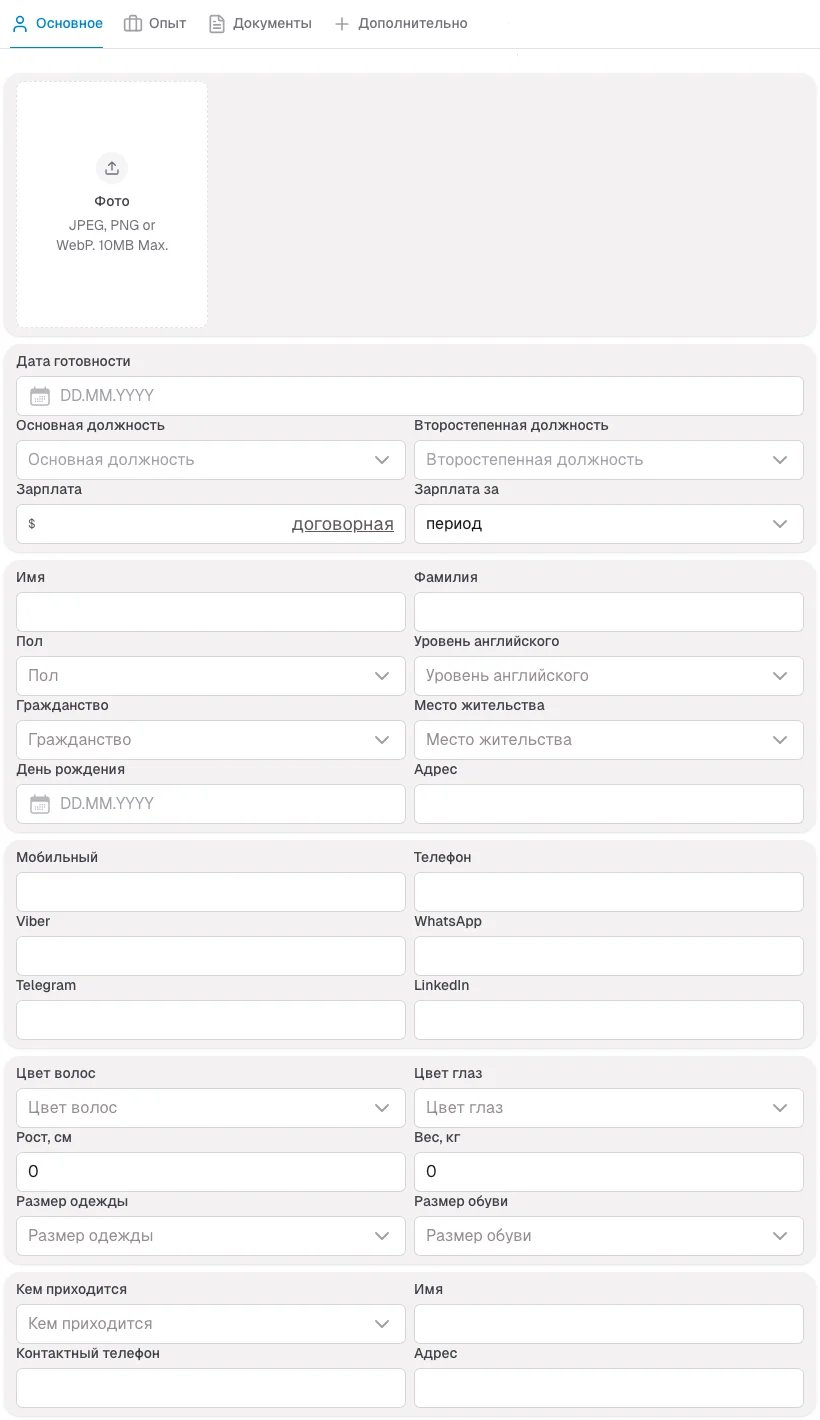Click calendar icon in Дата готовности field

click(40, 396)
